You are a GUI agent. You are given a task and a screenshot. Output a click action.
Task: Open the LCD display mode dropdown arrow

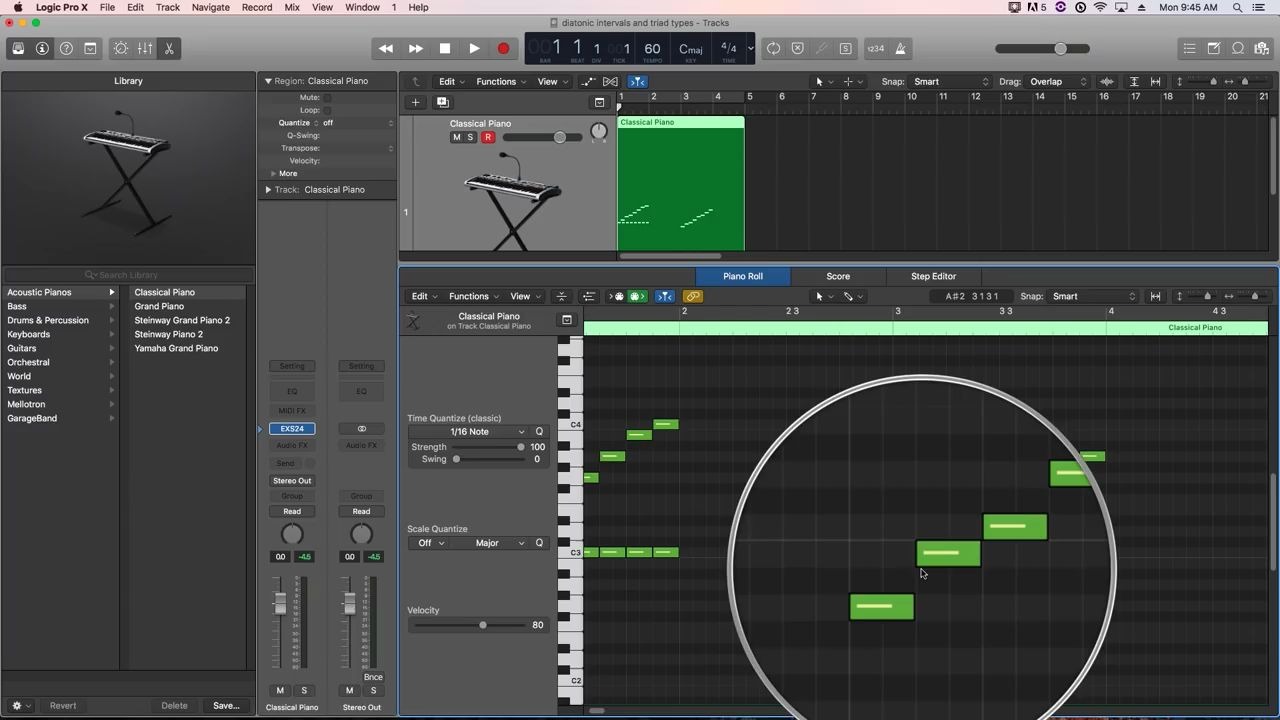pos(750,48)
